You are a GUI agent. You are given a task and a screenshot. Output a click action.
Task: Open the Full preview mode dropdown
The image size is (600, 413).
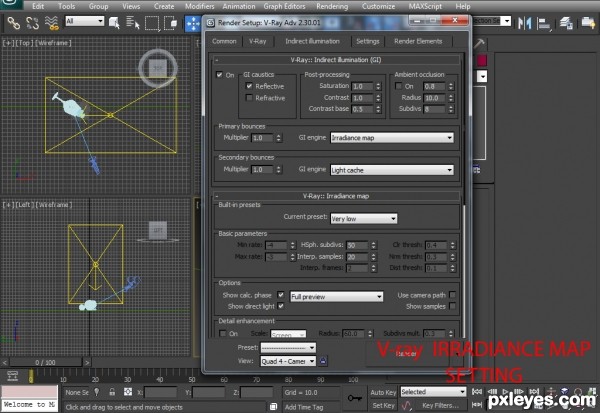coord(336,297)
